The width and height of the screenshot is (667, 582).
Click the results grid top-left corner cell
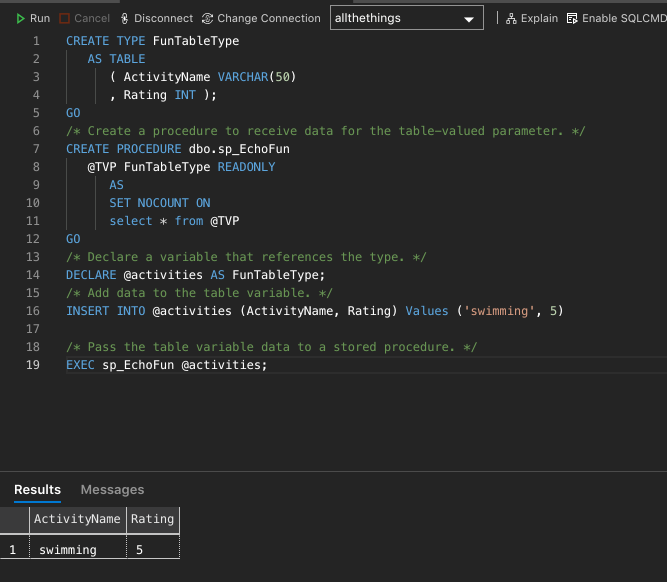14,519
